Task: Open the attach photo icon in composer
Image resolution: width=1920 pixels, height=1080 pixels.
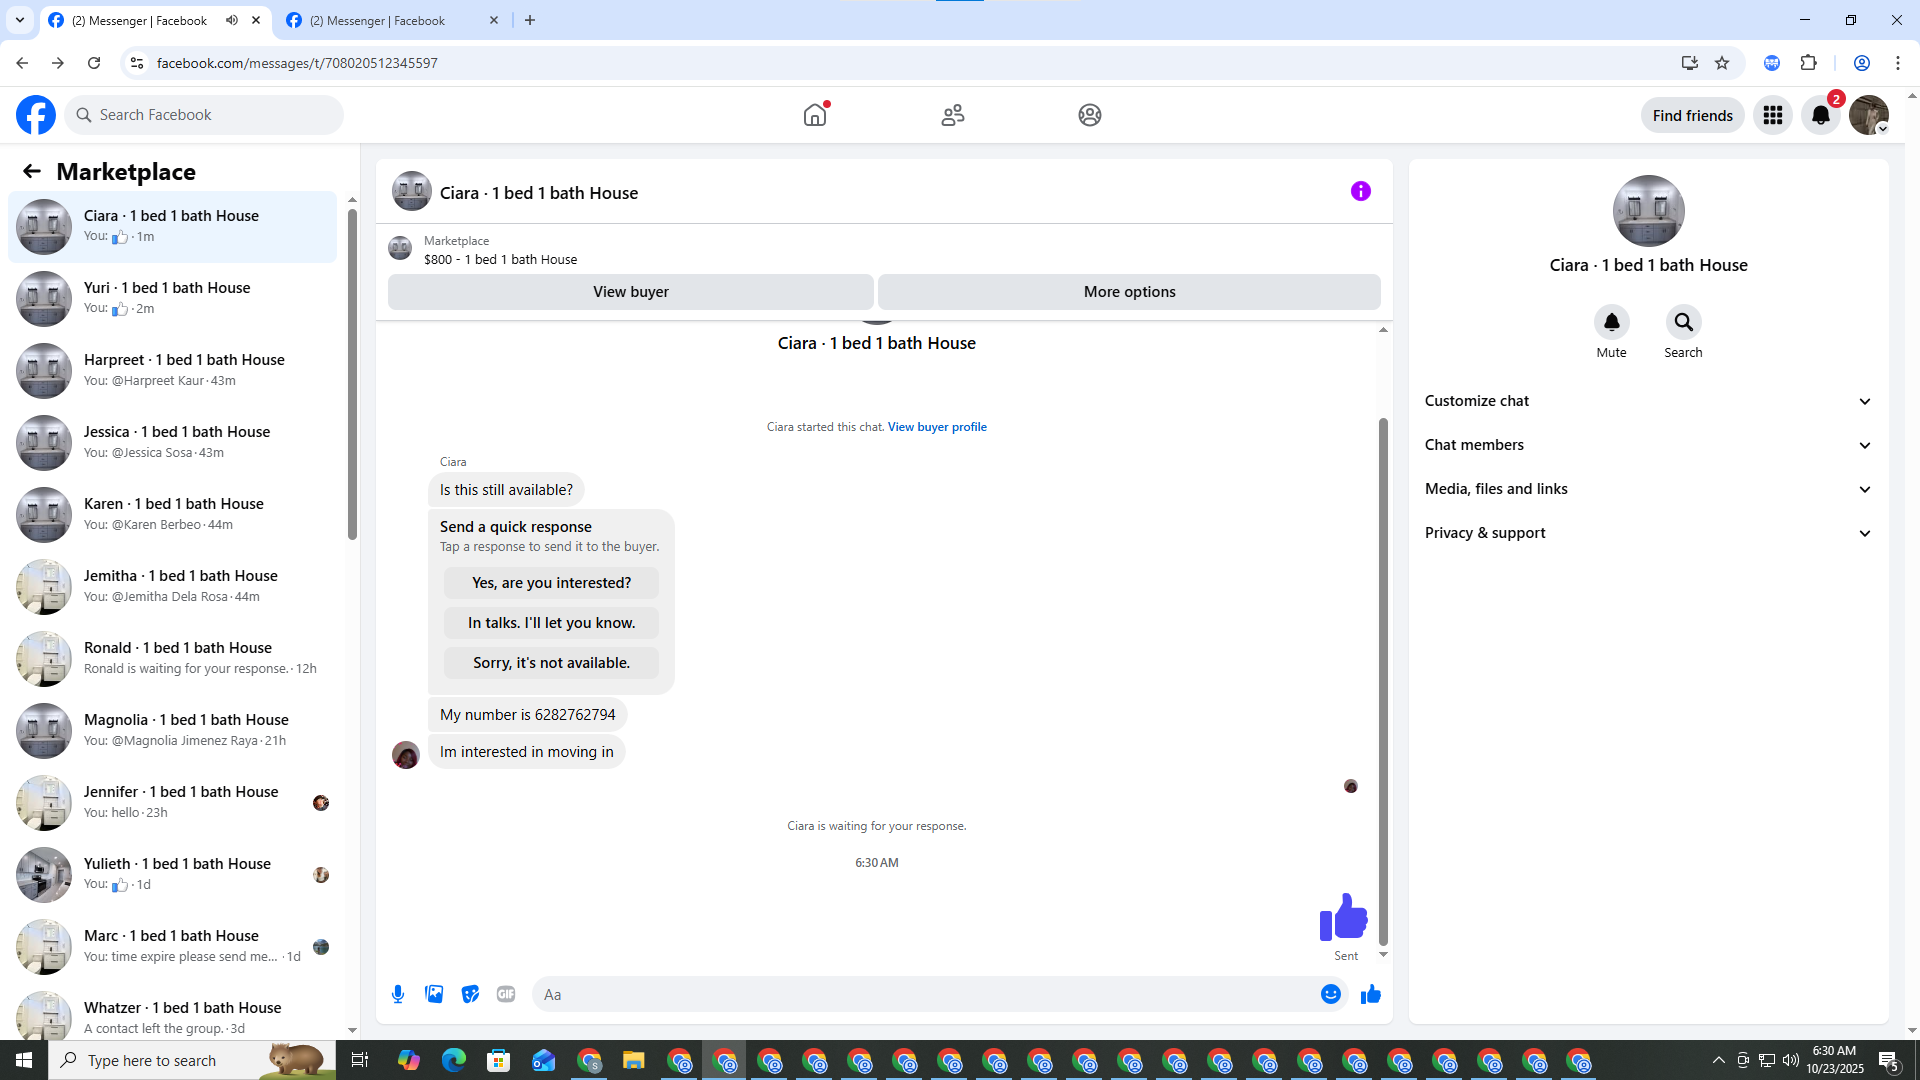Action: pos(434,994)
